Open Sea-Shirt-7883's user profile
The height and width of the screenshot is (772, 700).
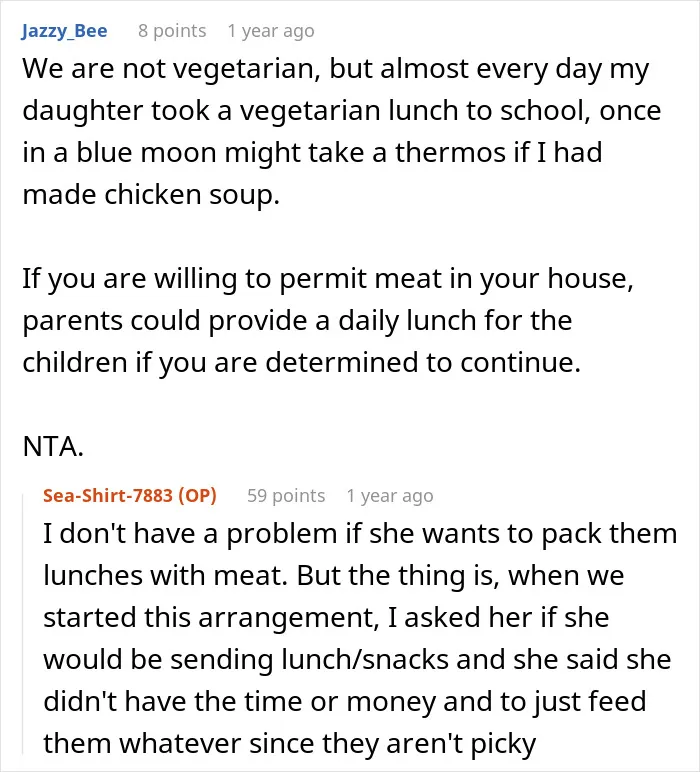[108, 495]
